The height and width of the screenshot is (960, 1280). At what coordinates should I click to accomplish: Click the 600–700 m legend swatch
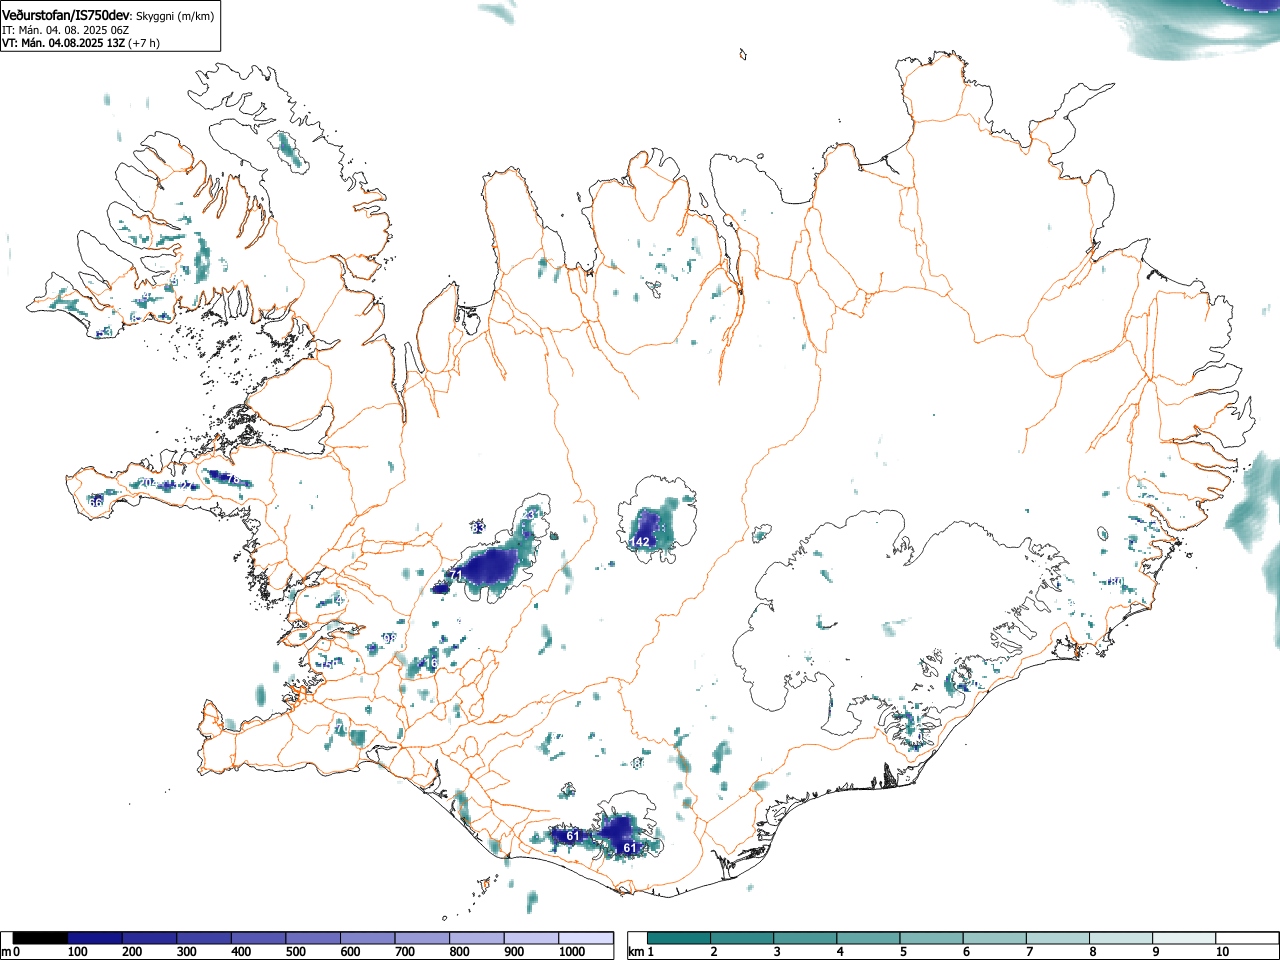click(368, 938)
